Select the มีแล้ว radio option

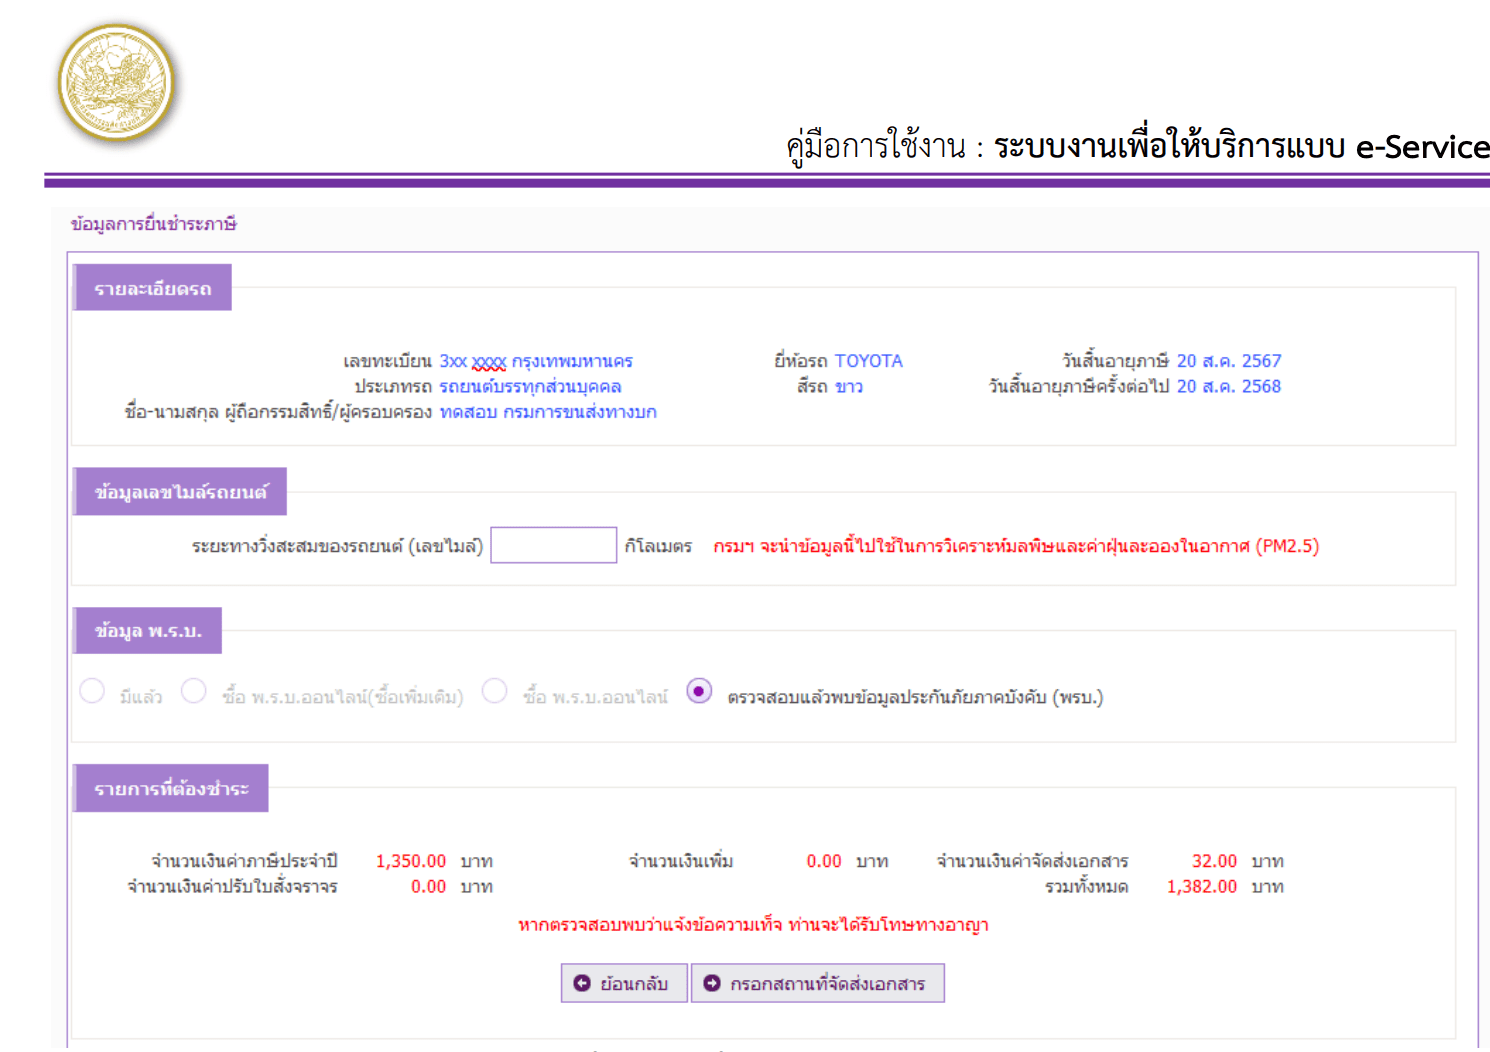pyautogui.click(x=92, y=691)
